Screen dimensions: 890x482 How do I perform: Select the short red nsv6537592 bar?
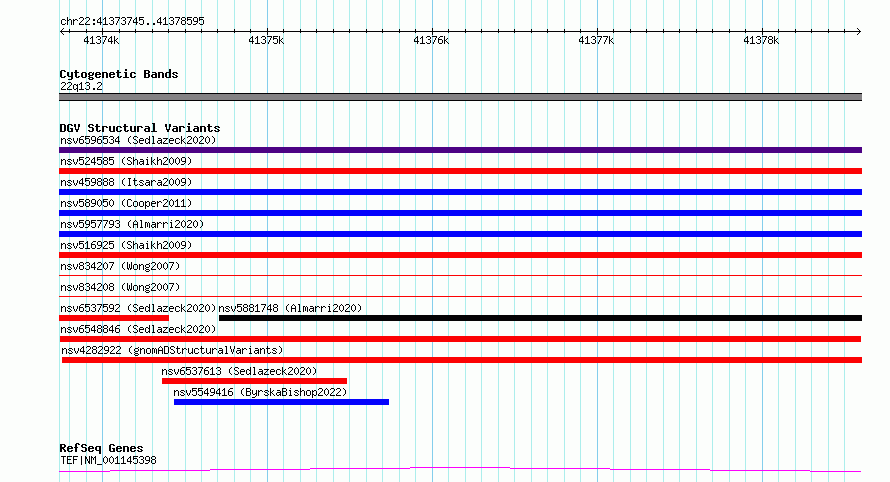click(x=114, y=318)
